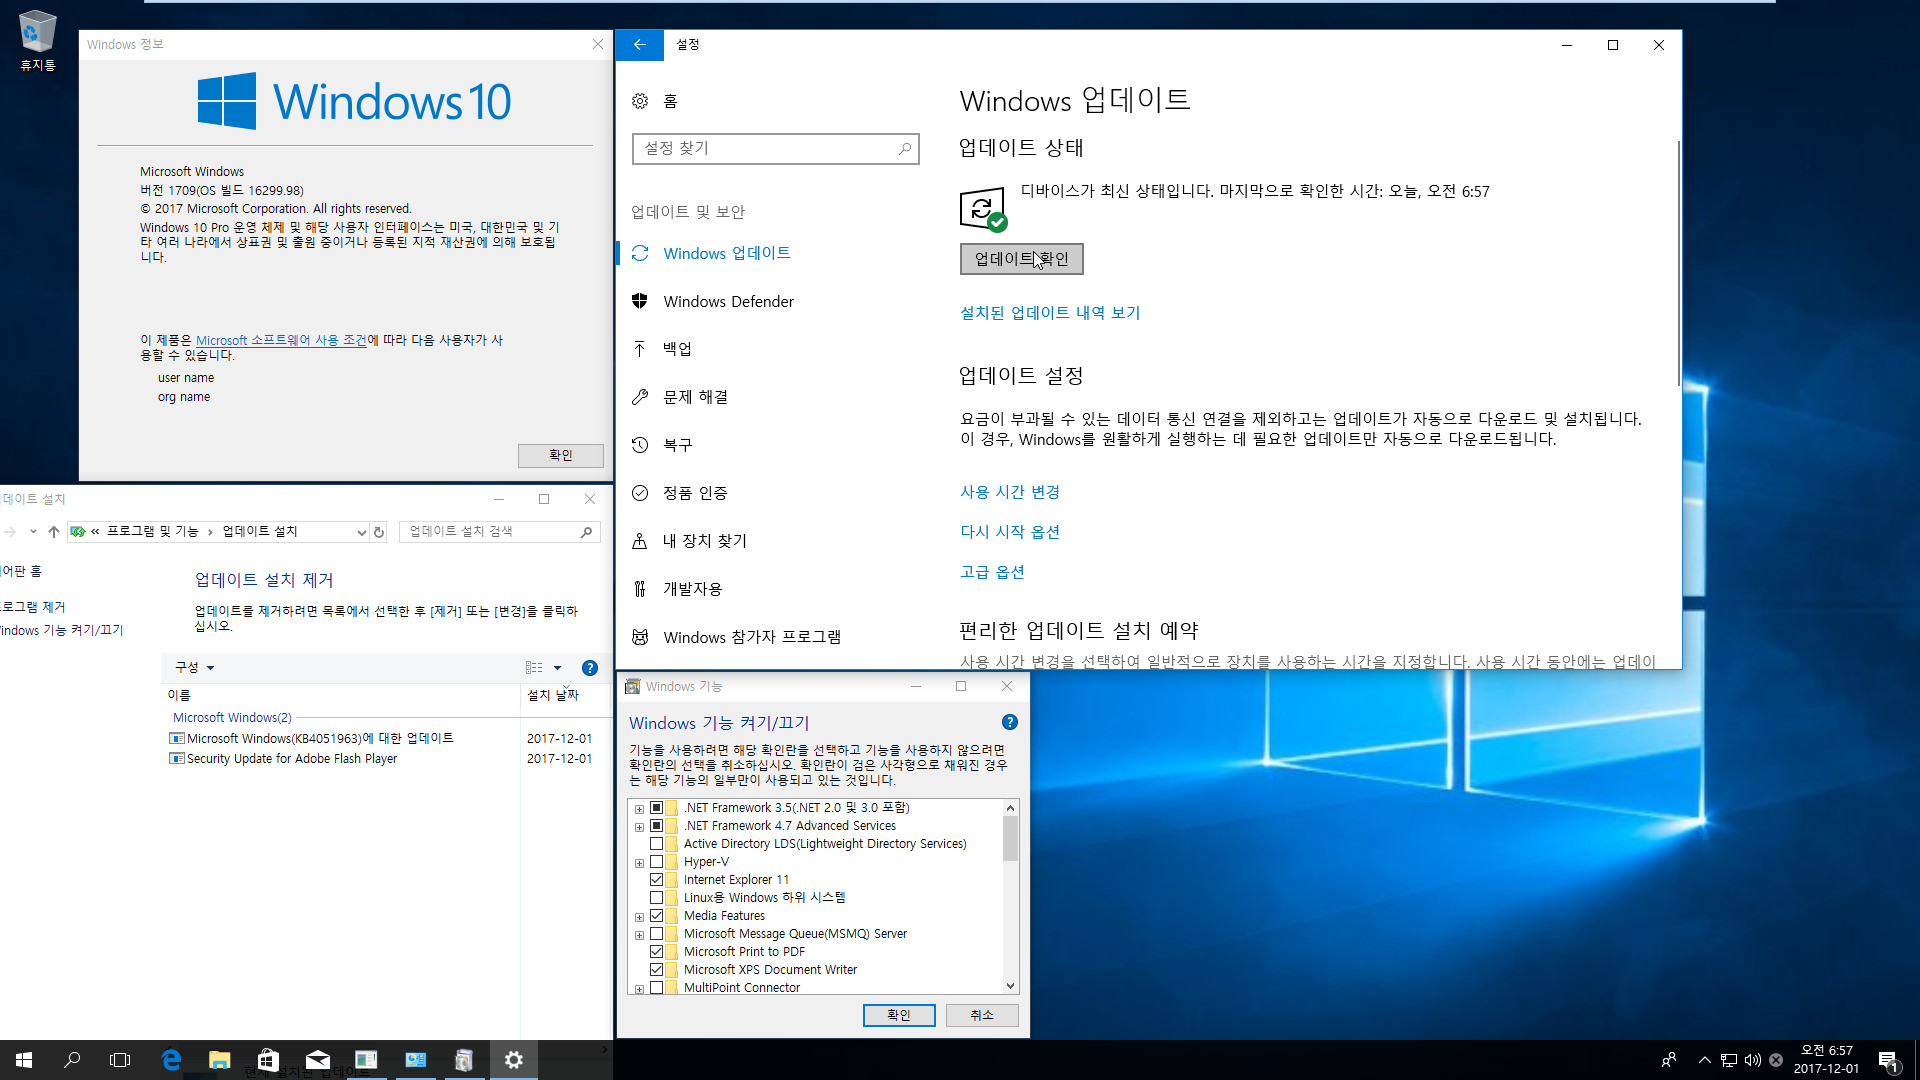Enable Active Directory LDS checkbox
This screenshot has height=1080, width=1920.
(657, 844)
